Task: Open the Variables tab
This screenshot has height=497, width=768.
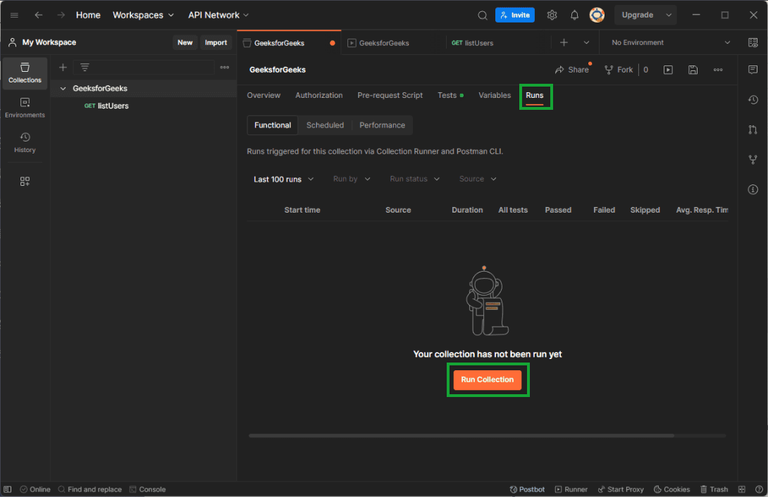Action: pyautogui.click(x=494, y=95)
